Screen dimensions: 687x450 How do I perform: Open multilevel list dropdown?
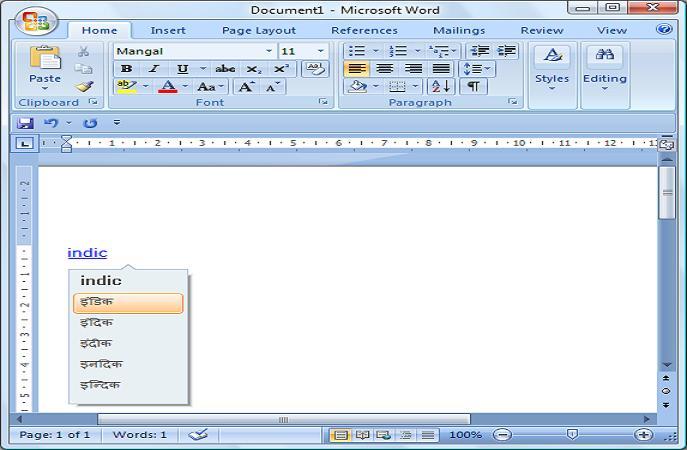454,51
